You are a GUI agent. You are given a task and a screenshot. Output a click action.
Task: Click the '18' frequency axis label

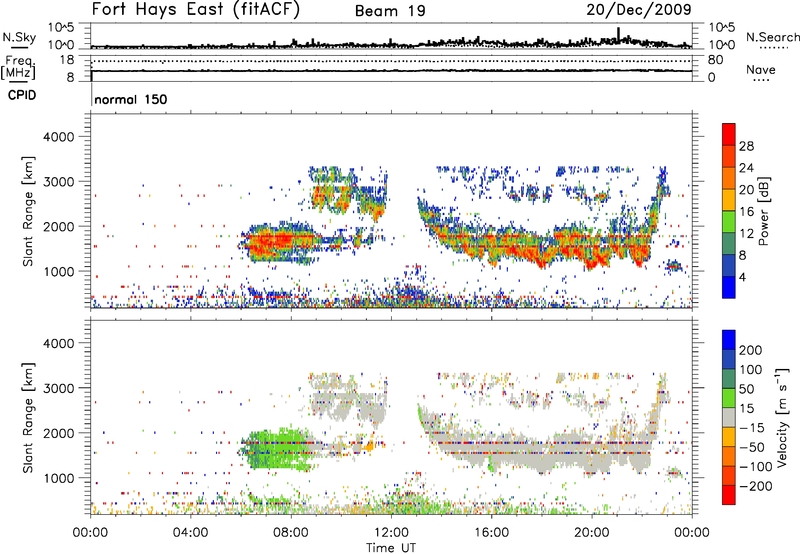[67, 60]
